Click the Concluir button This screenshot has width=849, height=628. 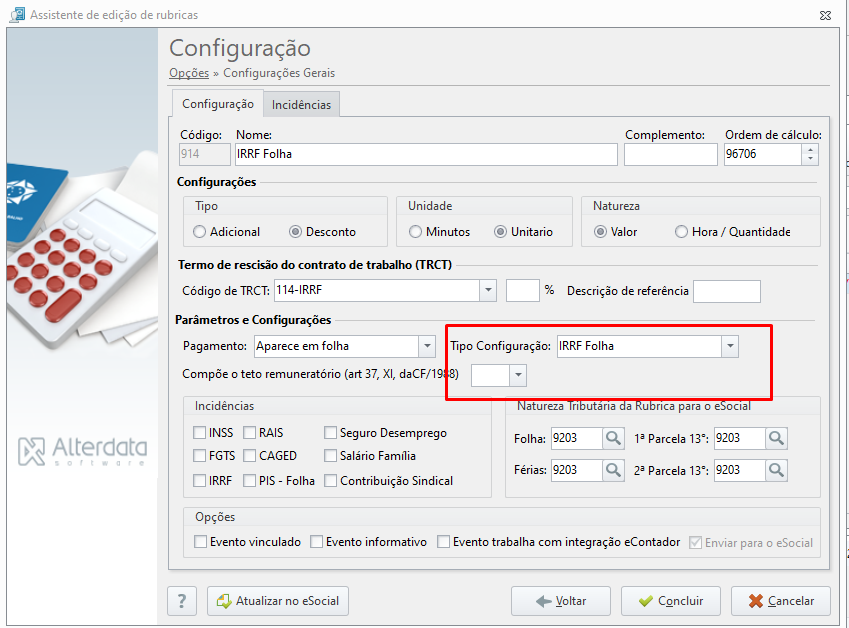tap(670, 601)
